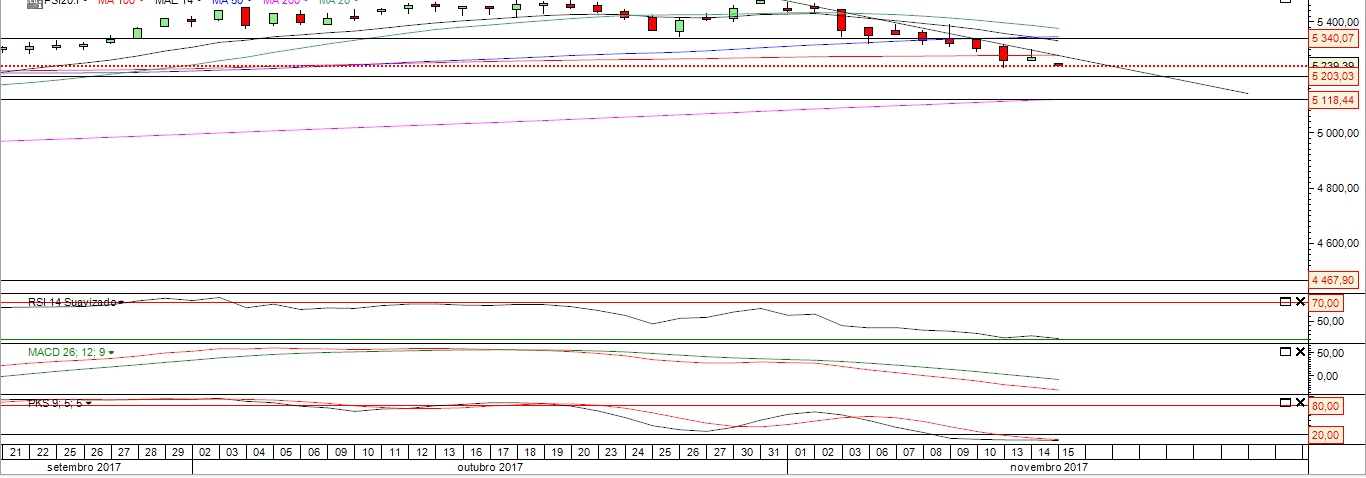Maximize the MACD indicator panel
Image resolution: width=1366 pixels, height=478 pixels.
[x=1285, y=352]
